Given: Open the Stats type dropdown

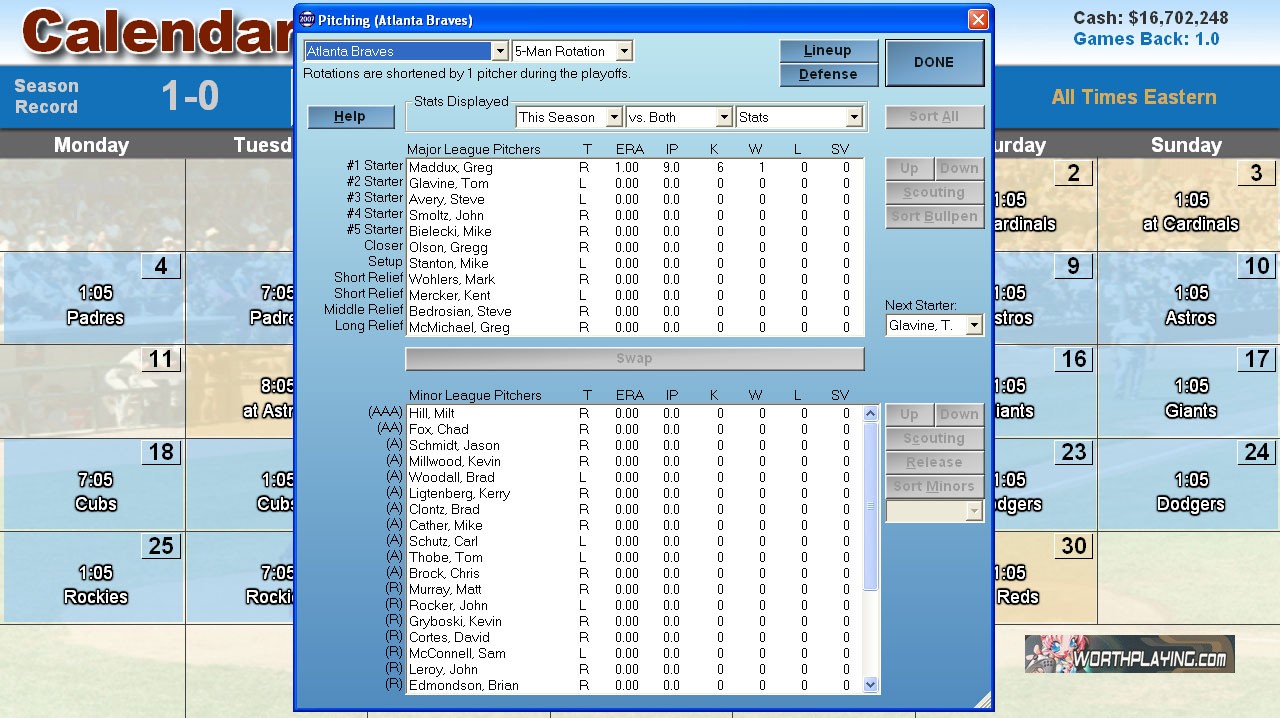Looking at the screenshot, I should 853,117.
